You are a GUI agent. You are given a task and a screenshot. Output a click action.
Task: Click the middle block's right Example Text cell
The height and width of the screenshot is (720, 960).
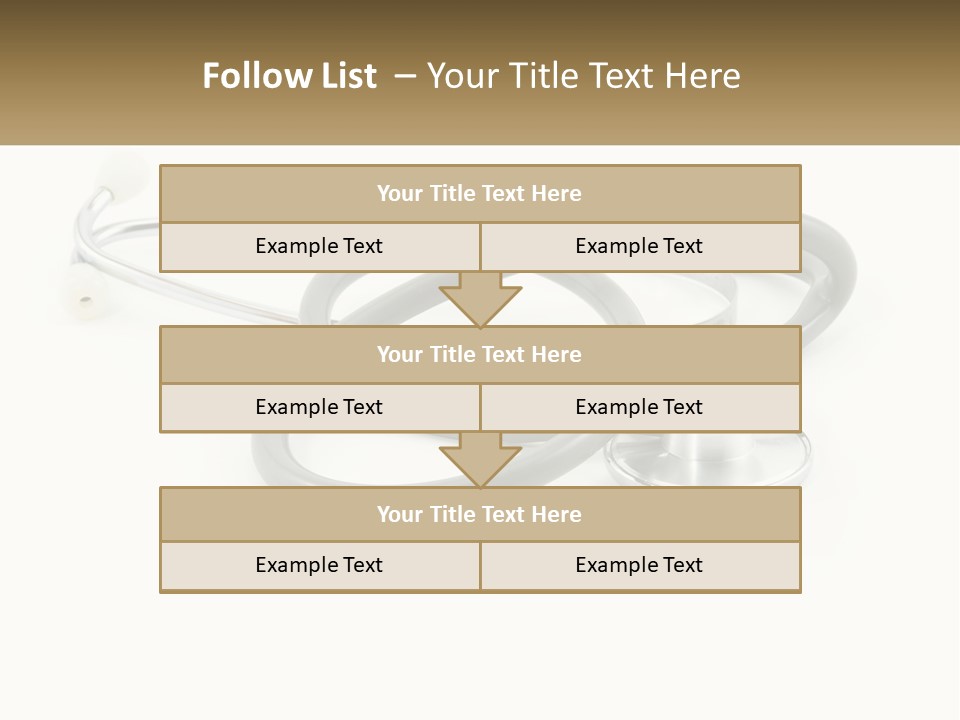(639, 407)
